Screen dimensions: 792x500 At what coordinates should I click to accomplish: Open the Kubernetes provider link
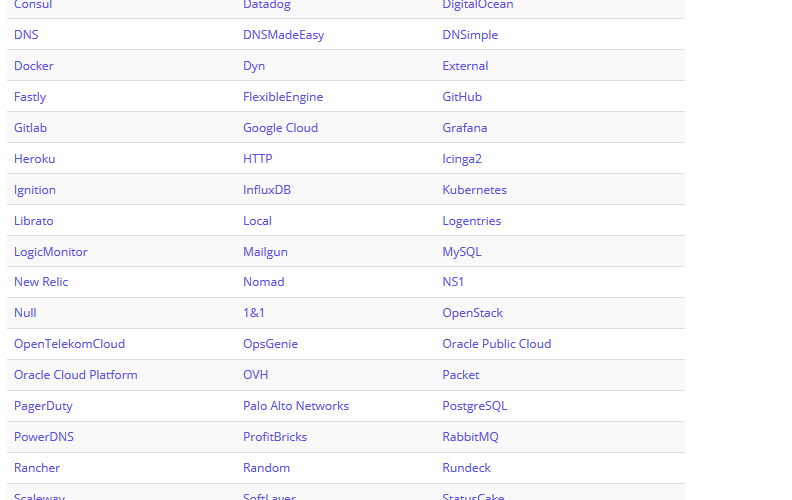(x=474, y=190)
